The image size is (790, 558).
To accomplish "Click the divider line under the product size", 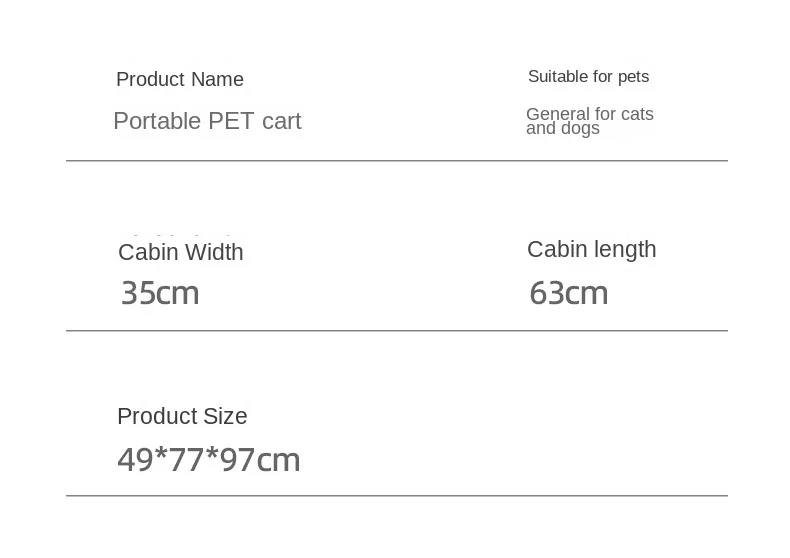I will tap(396, 496).
